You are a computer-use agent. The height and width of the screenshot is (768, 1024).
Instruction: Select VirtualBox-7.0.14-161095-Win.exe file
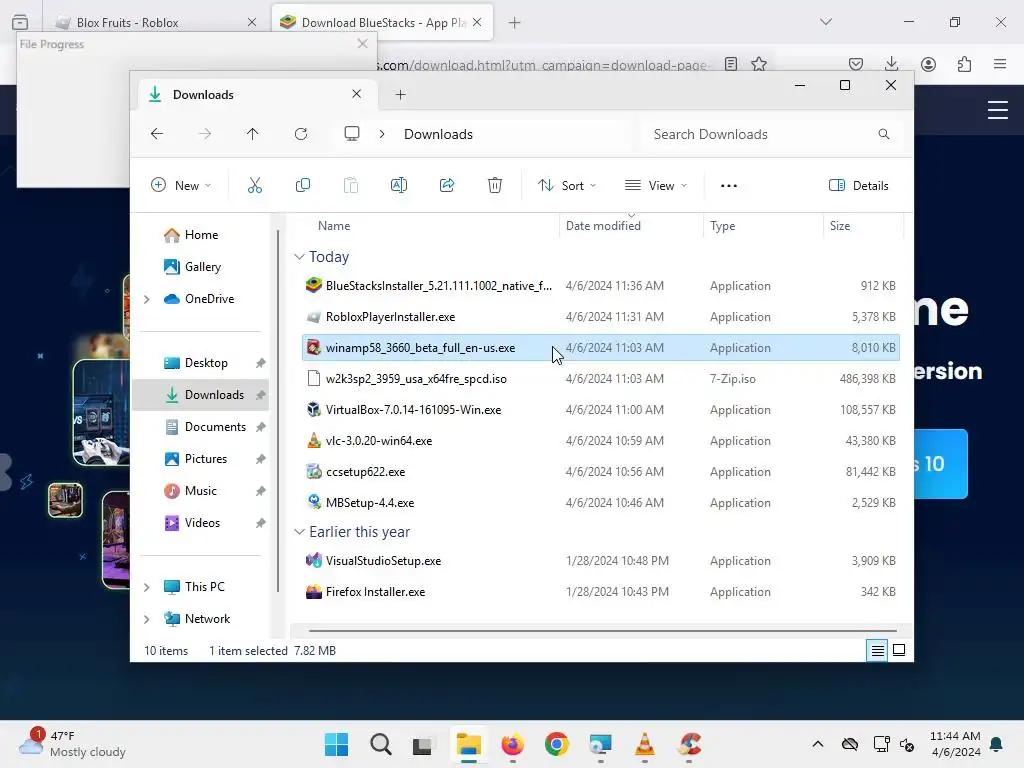click(x=601, y=410)
